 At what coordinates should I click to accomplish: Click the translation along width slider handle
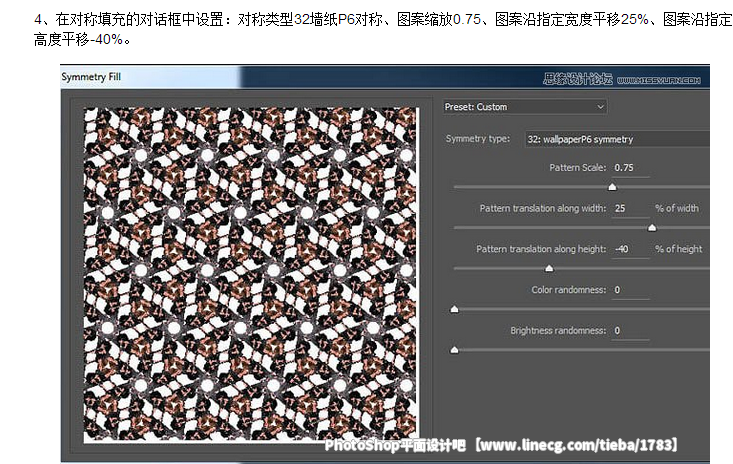(652, 228)
